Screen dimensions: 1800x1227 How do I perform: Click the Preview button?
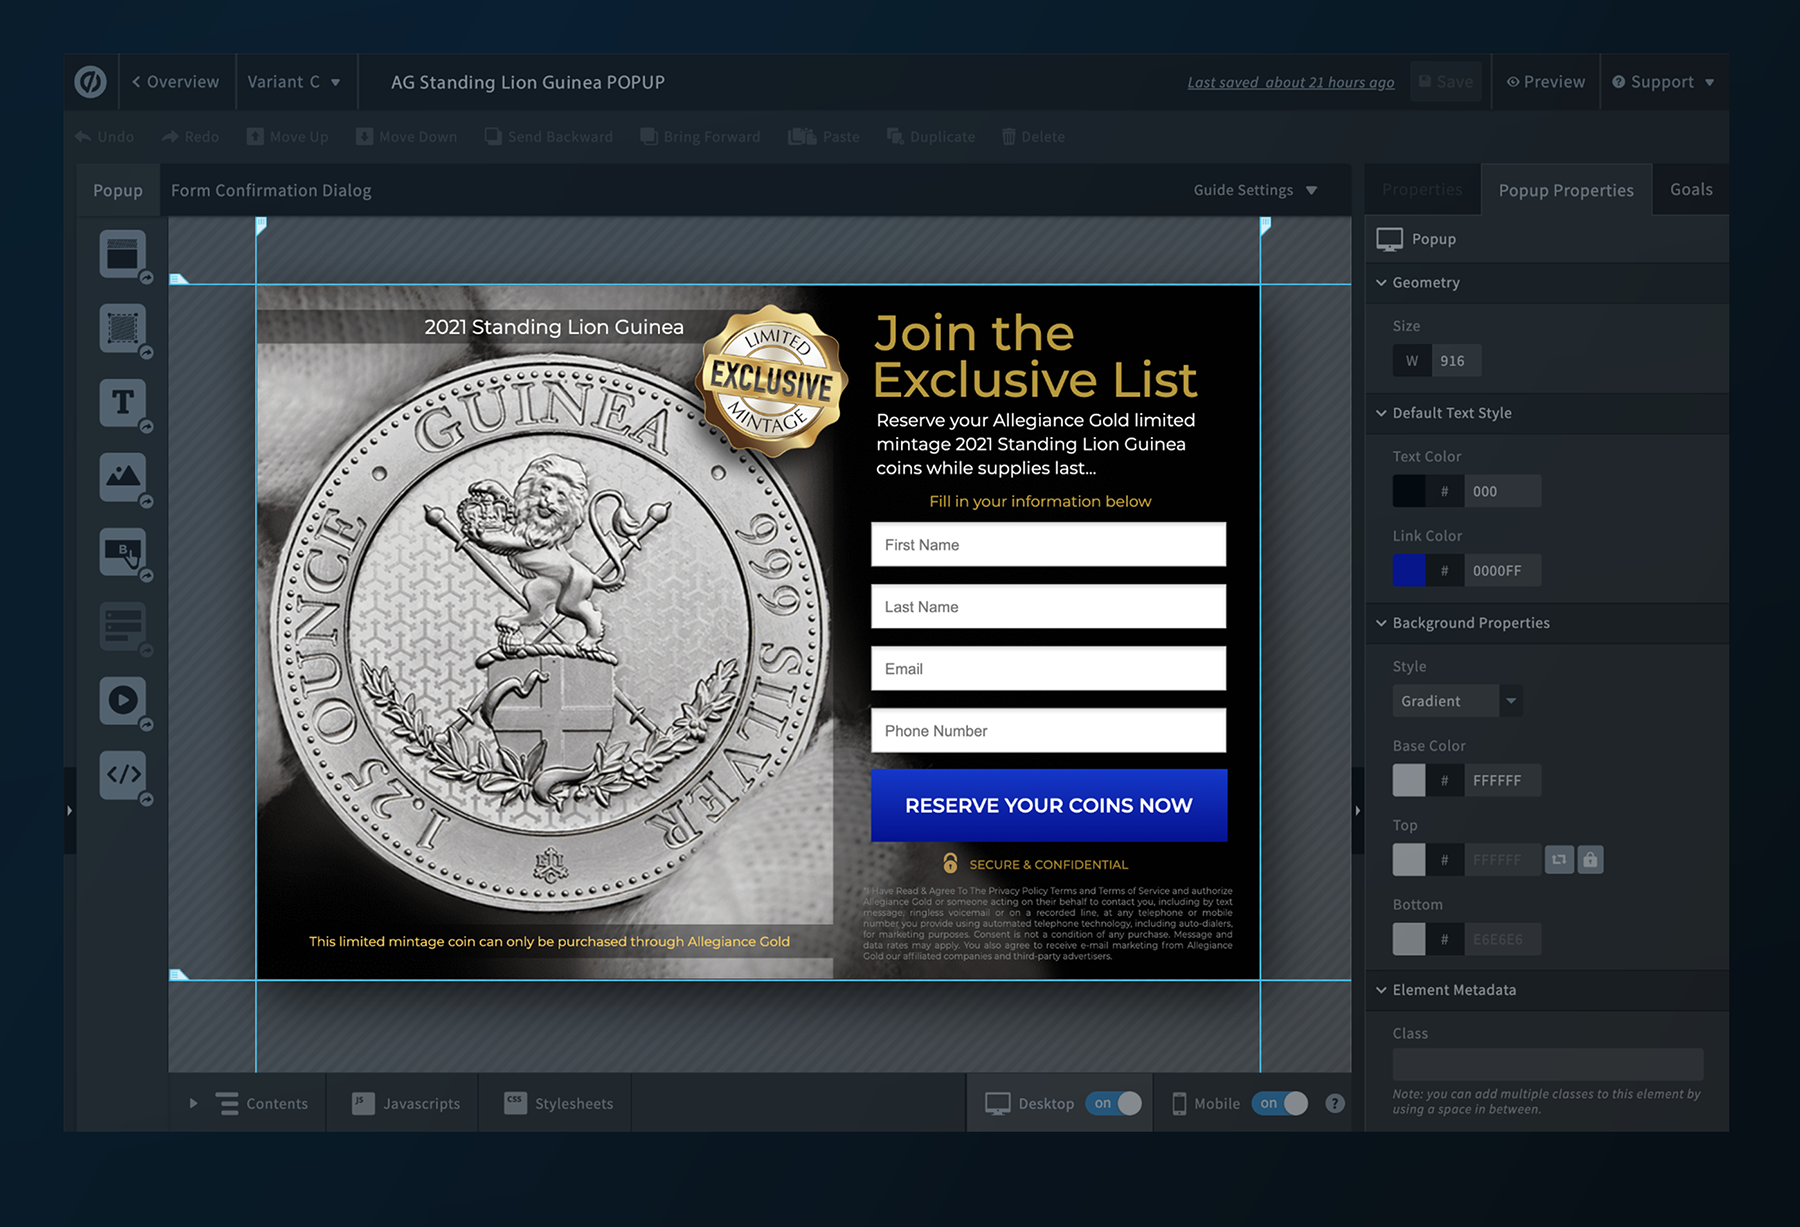coord(1546,82)
